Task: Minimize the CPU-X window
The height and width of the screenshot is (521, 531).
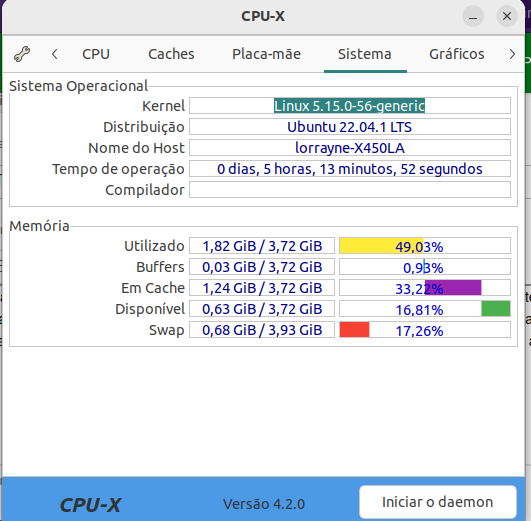Action: pos(473,16)
